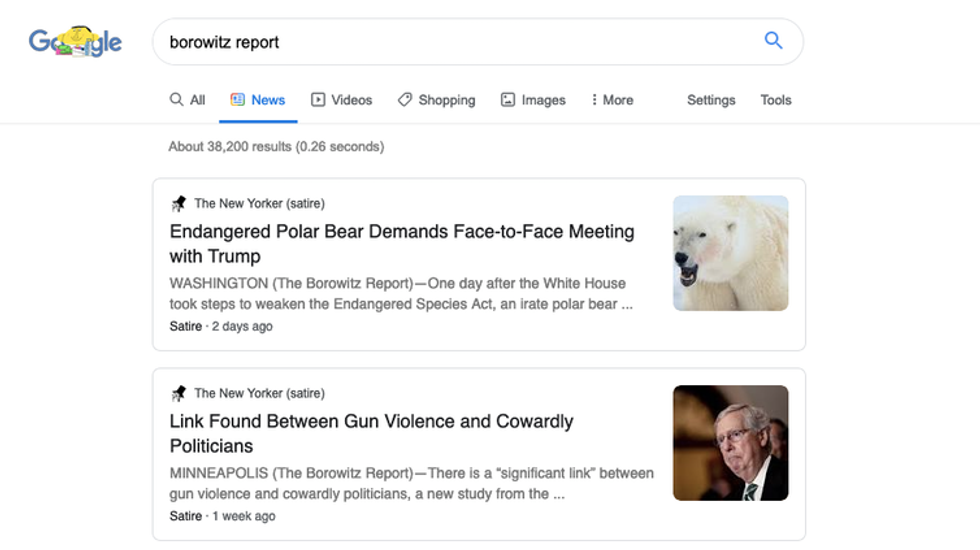Click The New Yorker (satire) source on second result
This screenshot has height=550, width=980.
tap(259, 394)
